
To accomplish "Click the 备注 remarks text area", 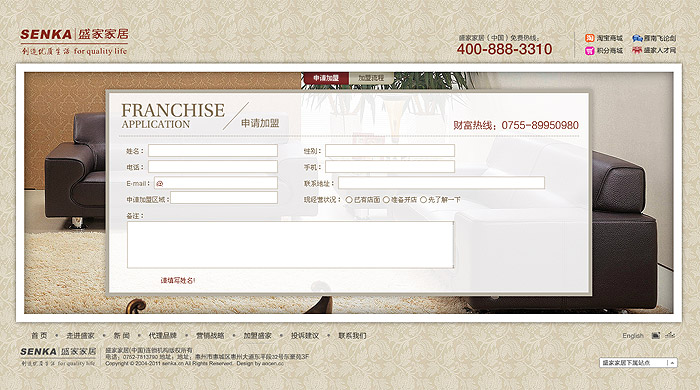I will click(290, 245).
